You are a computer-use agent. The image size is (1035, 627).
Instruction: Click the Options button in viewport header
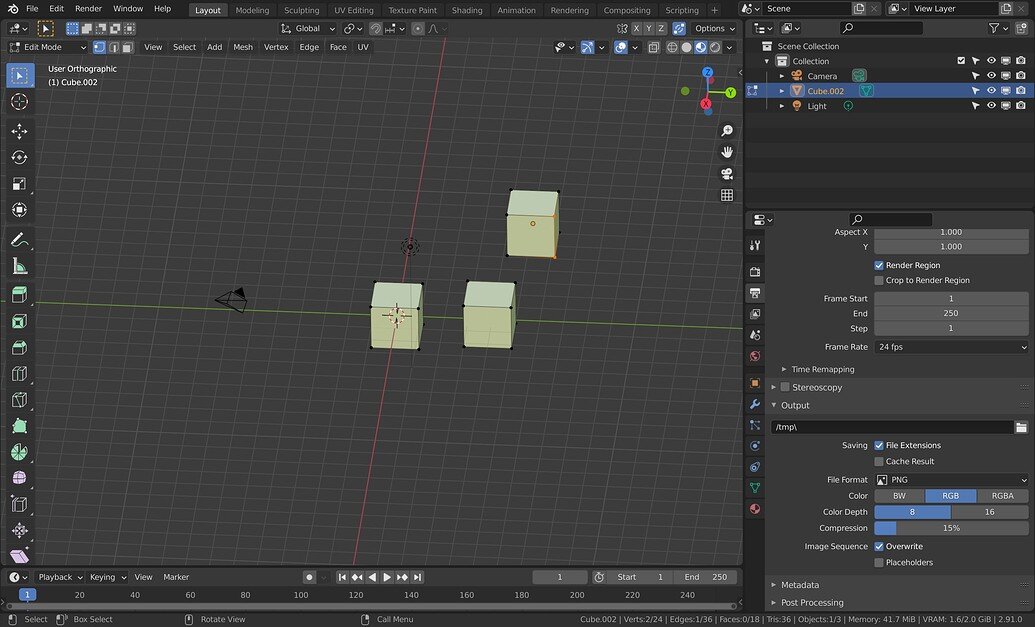pyautogui.click(x=714, y=28)
